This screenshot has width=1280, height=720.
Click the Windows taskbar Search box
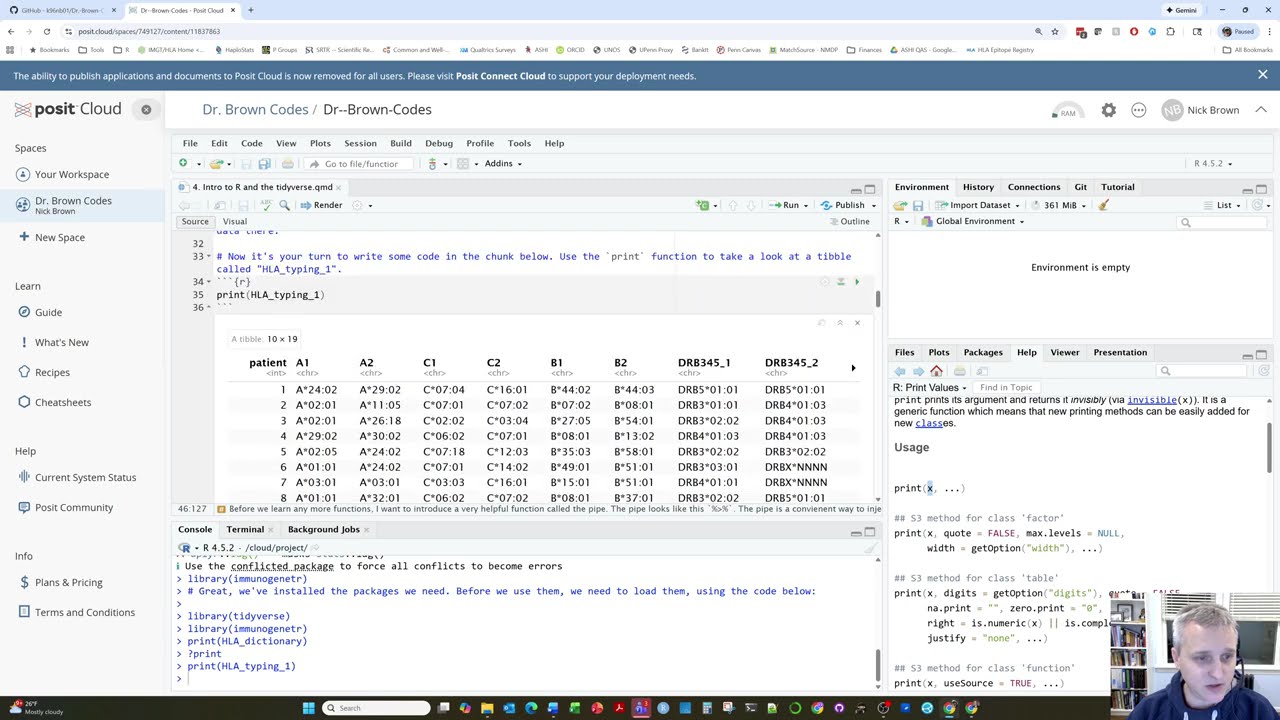(376, 708)
